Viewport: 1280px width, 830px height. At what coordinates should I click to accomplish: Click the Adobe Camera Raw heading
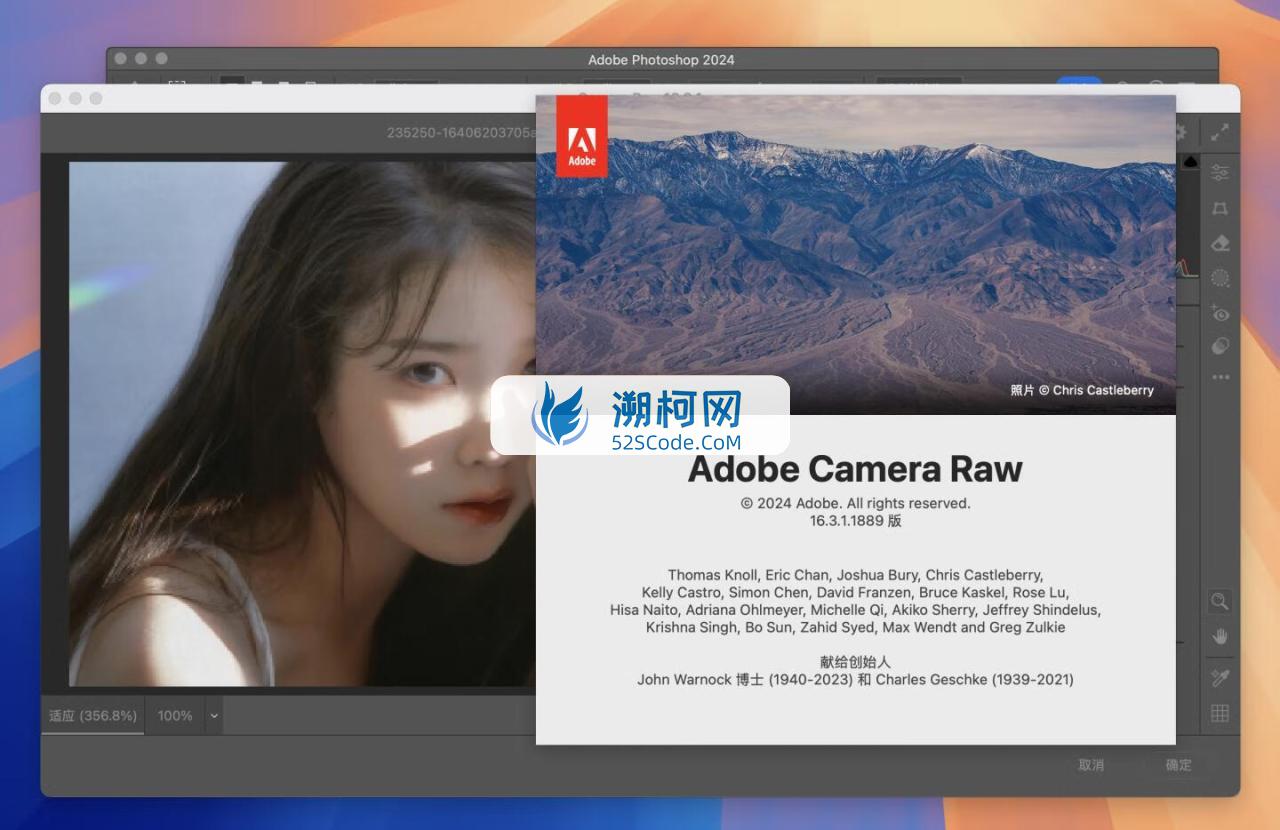(855, 469)
